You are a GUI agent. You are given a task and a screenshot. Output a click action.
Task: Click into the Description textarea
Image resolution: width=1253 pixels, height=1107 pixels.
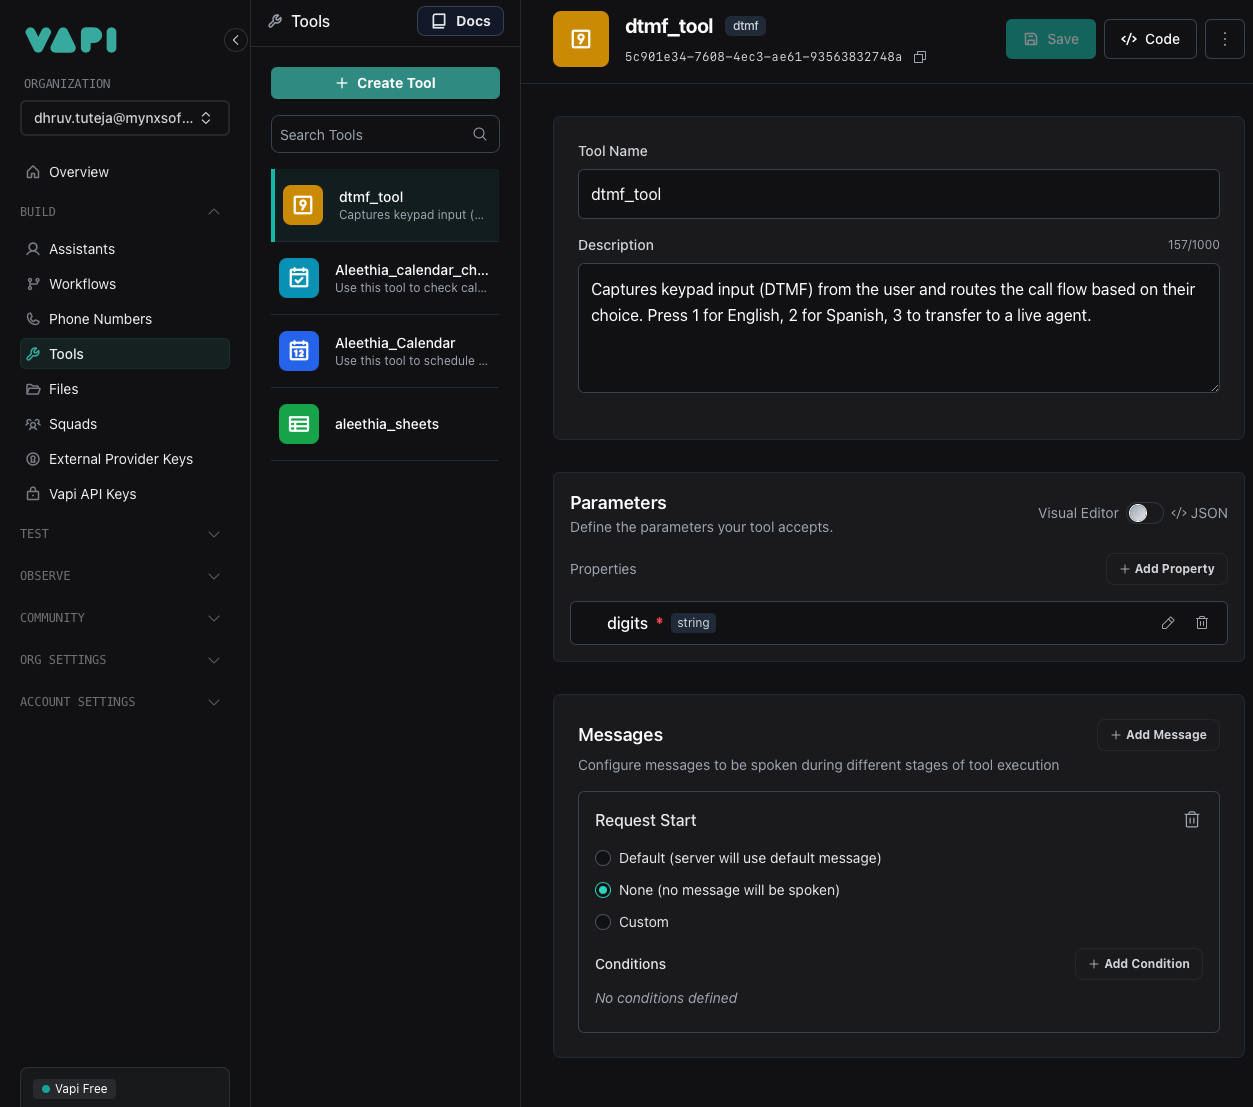[899, 328]
